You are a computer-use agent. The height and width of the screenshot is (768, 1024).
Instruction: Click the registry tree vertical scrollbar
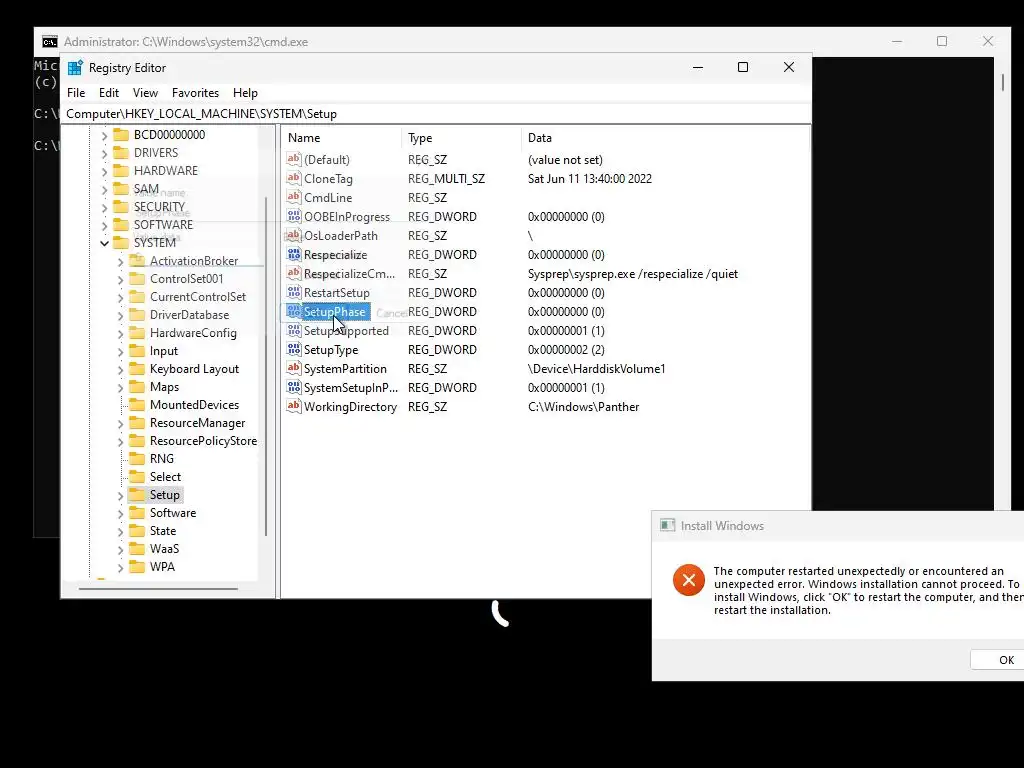tap(266, 366)
